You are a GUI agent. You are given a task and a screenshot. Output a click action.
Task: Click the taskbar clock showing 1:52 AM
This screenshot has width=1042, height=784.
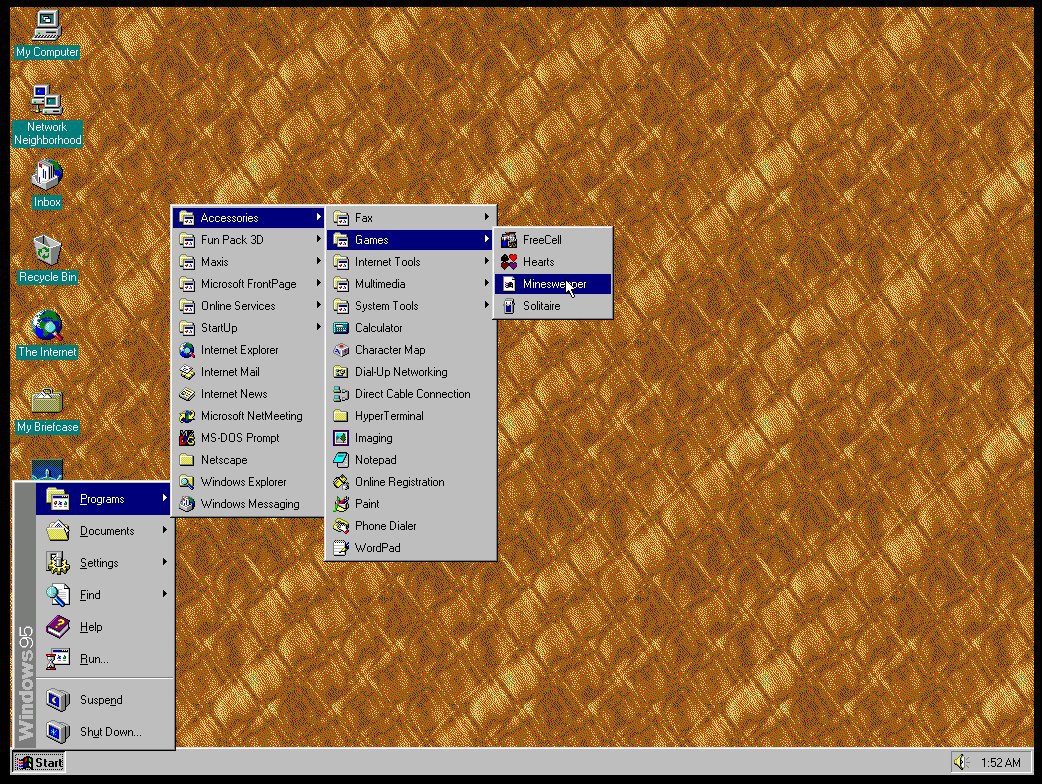(x=1001, y=763)
